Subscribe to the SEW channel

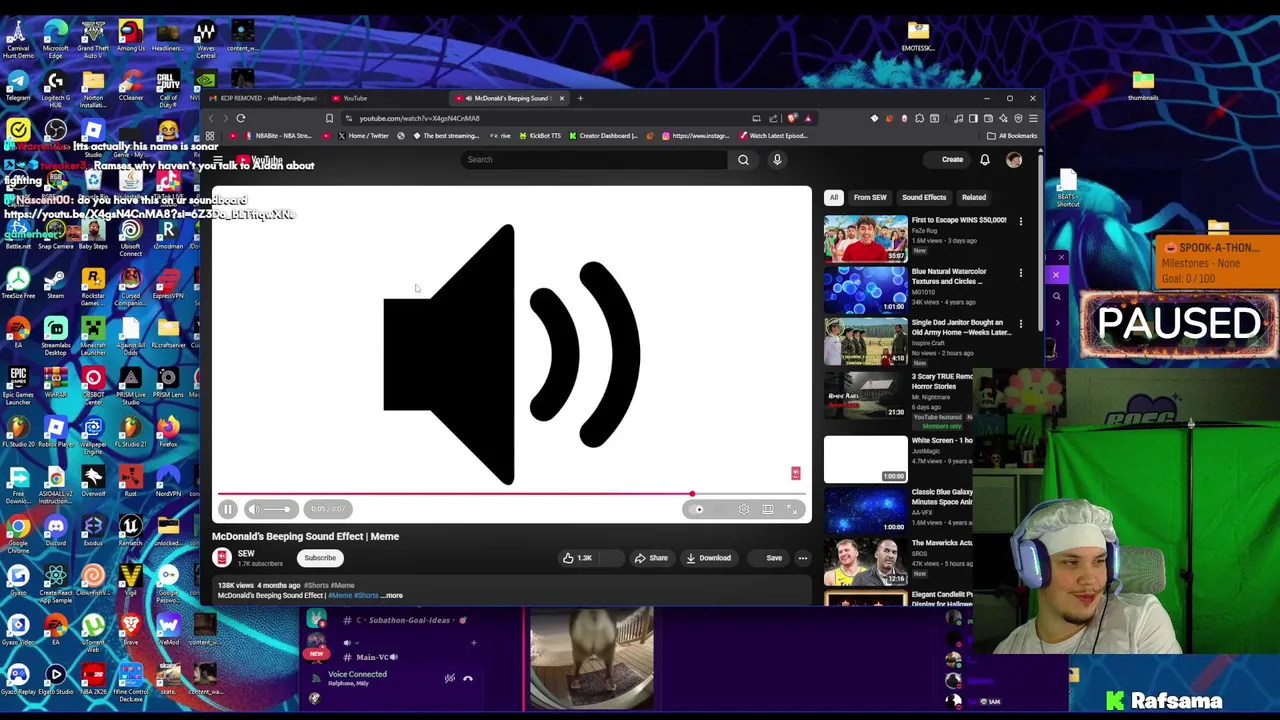pyautogui.click(x=320, y=558)
